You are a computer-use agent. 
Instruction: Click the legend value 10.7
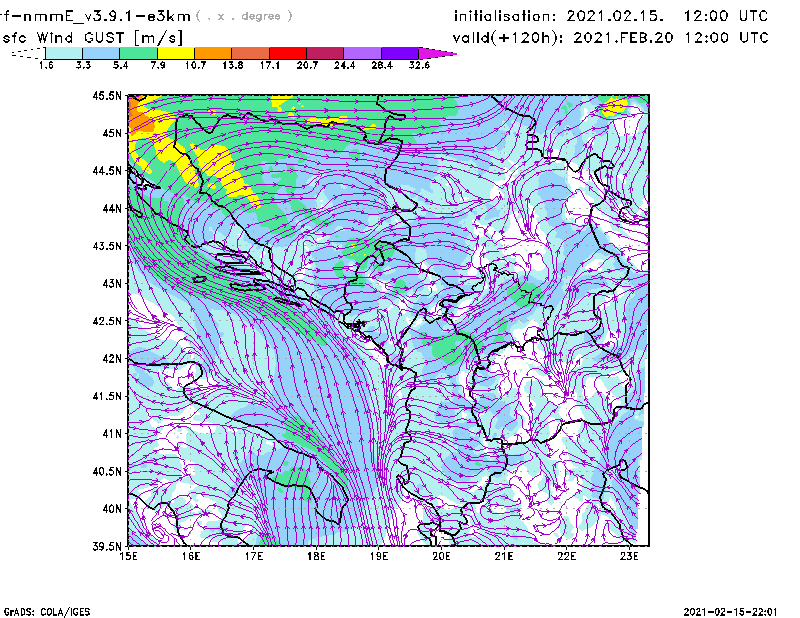tap(195, 65)
